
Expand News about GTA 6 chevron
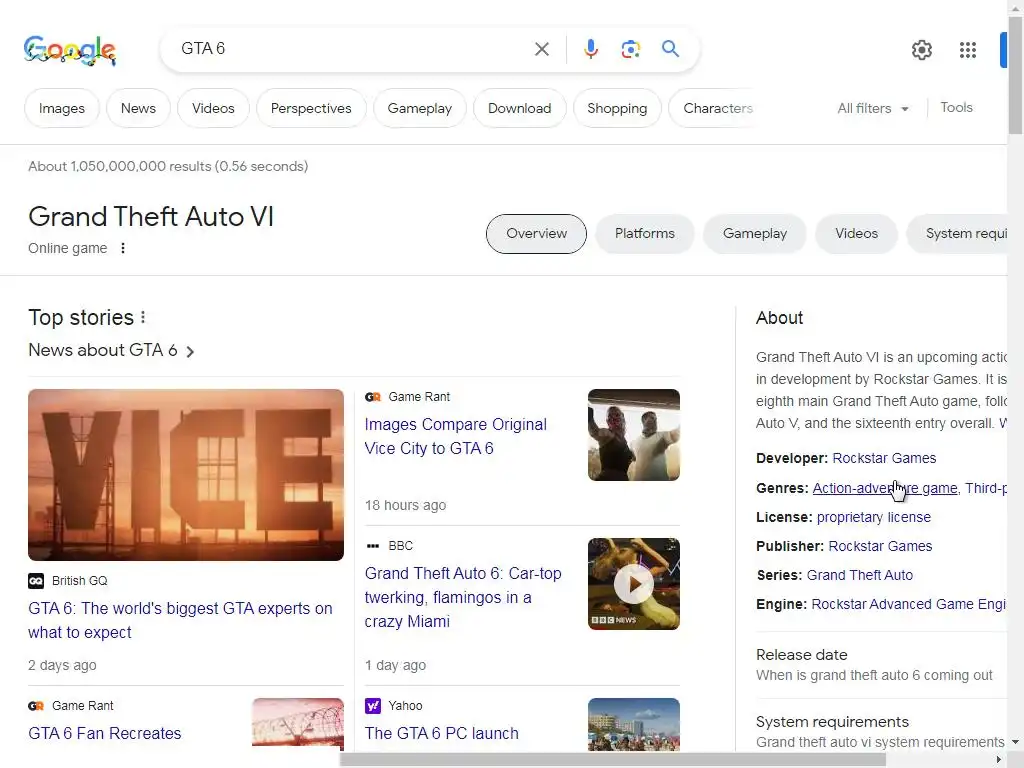190,352
